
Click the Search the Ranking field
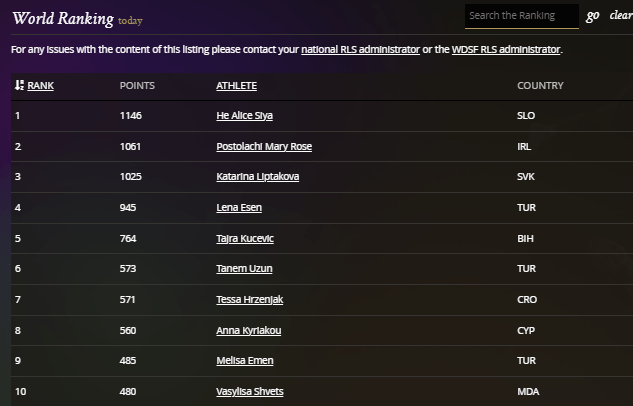521,16
